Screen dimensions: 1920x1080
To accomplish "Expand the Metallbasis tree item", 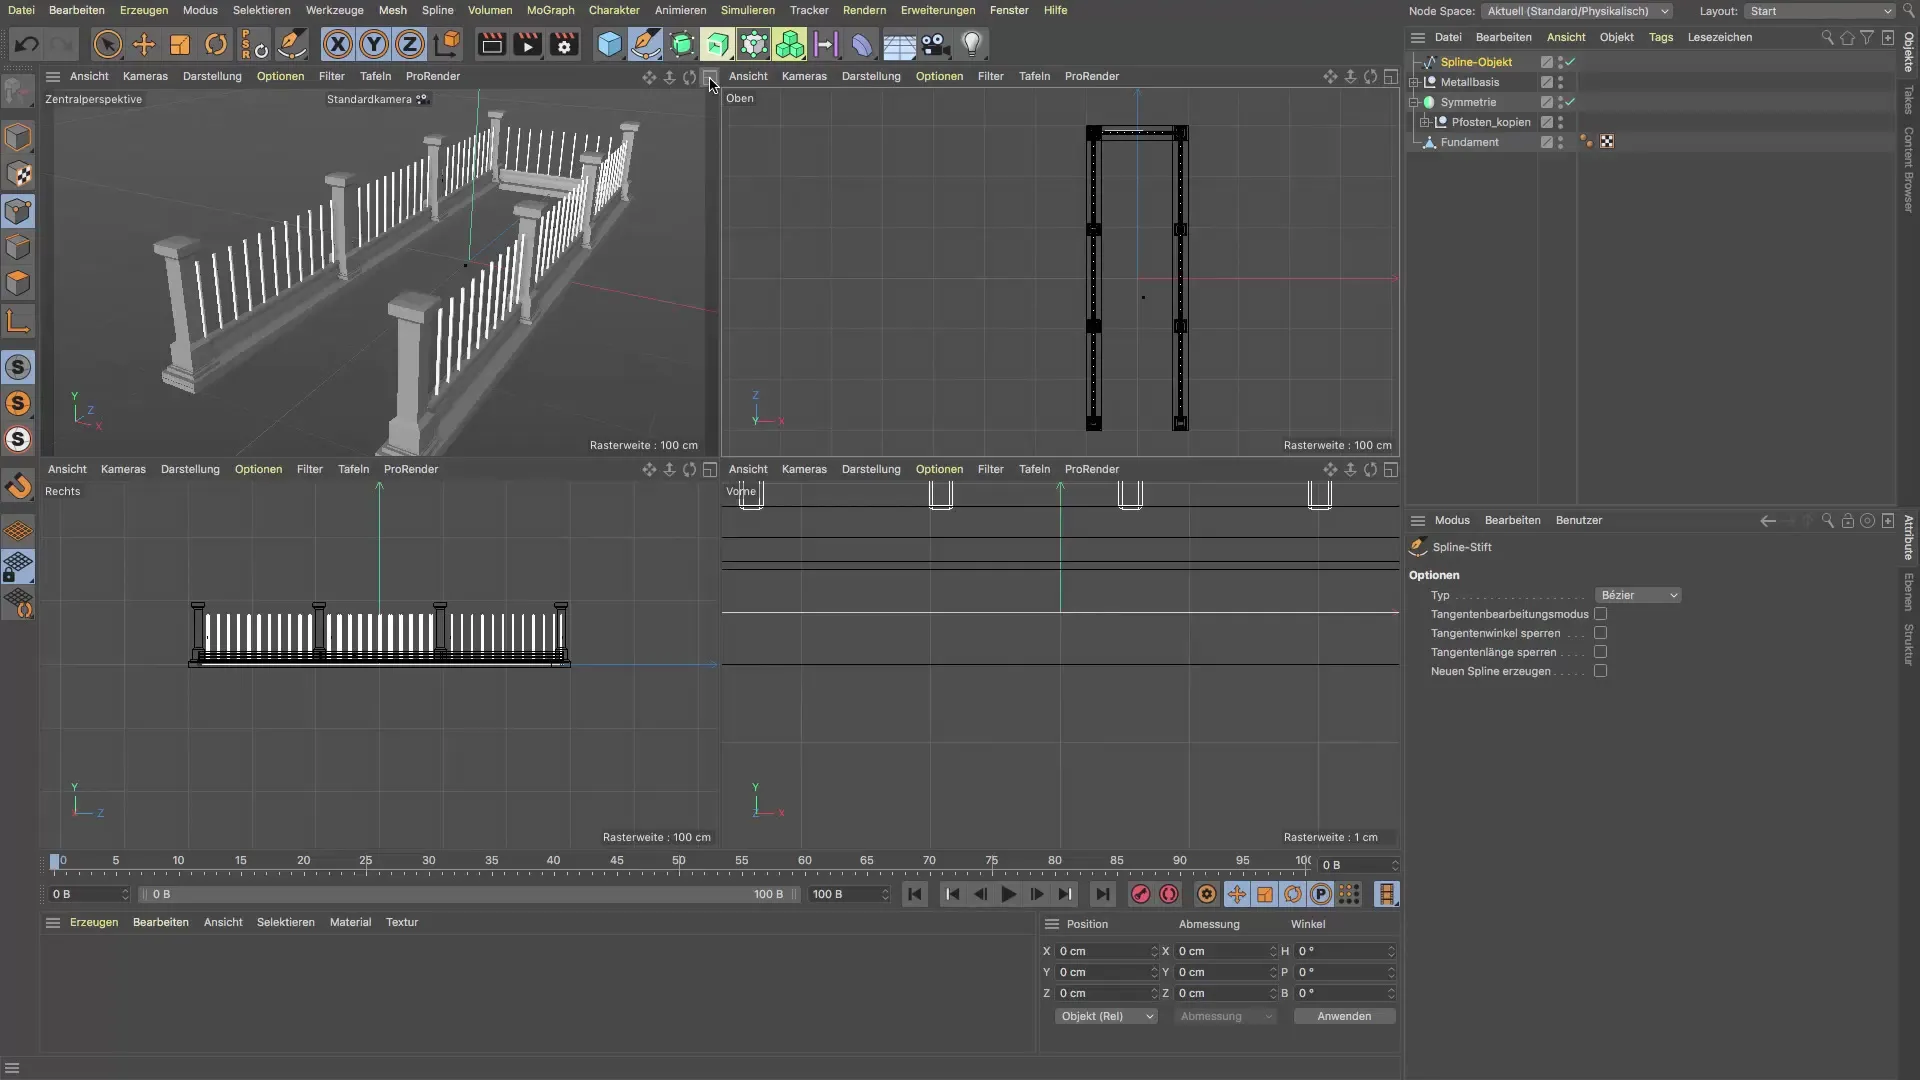I will [1414, 82].
